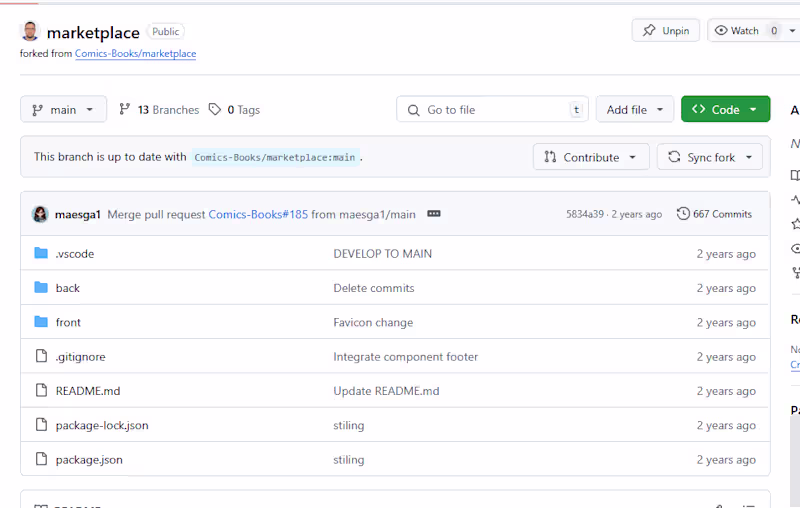Click the code brackets icon in Code button
800x508 pixels.
coord(698,109)
